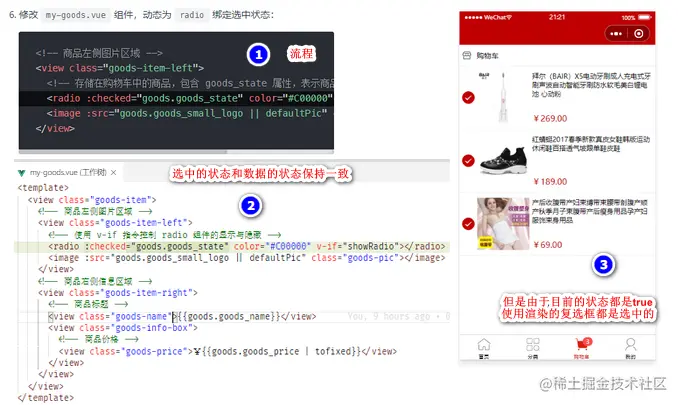This screenshot has height=405, width=680.
Task: Click the goods-price tofixed line in the editor
Action: click(x=228, y=351)
